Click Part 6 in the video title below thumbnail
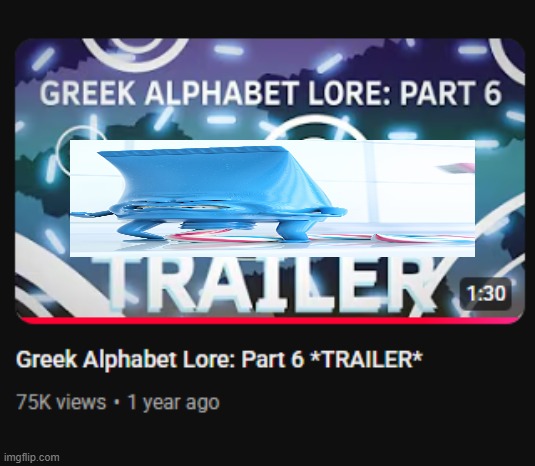 (x=273, y=359)
